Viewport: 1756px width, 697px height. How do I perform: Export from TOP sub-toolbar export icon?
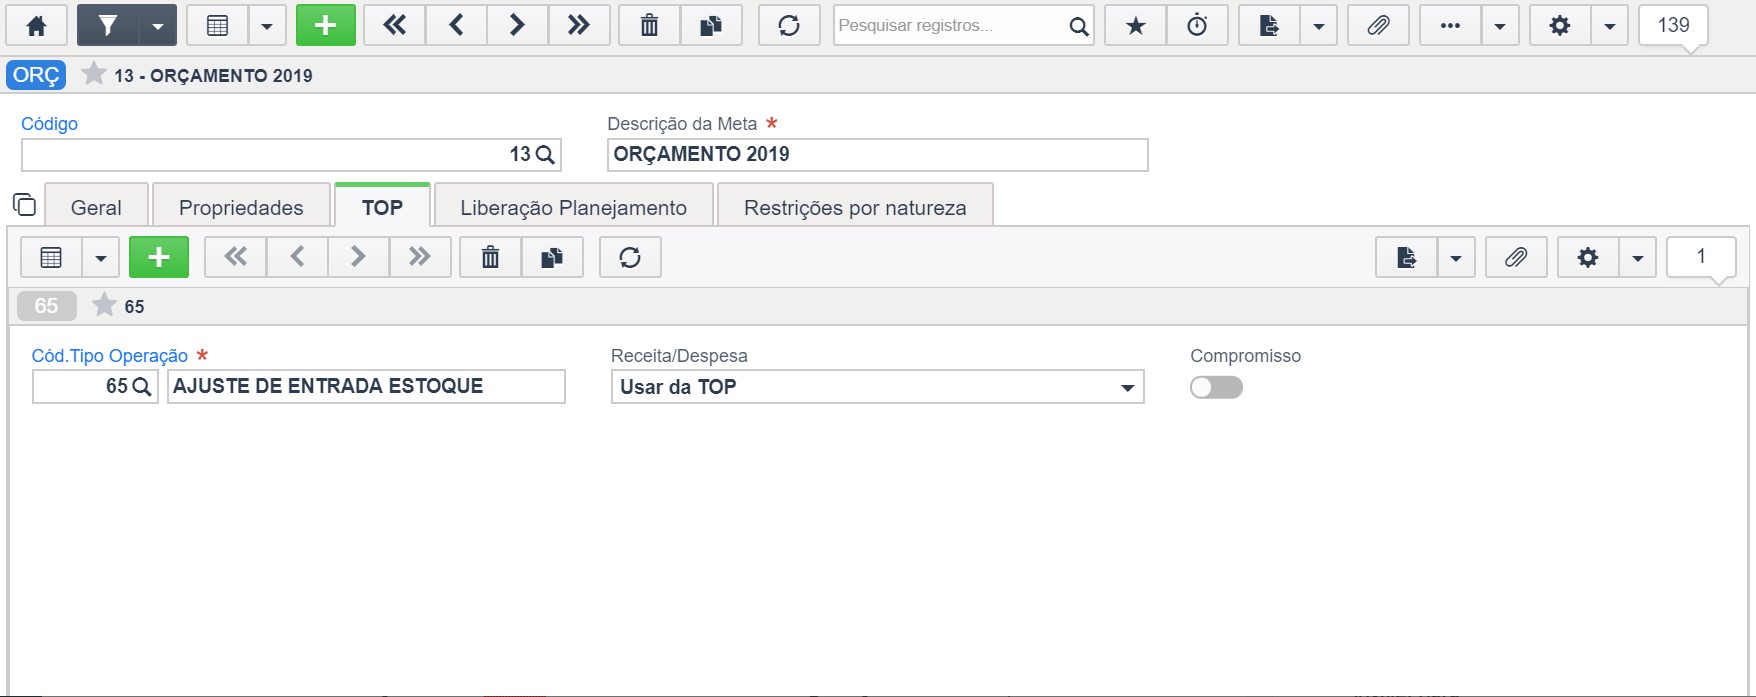[x=1407, y=258]
